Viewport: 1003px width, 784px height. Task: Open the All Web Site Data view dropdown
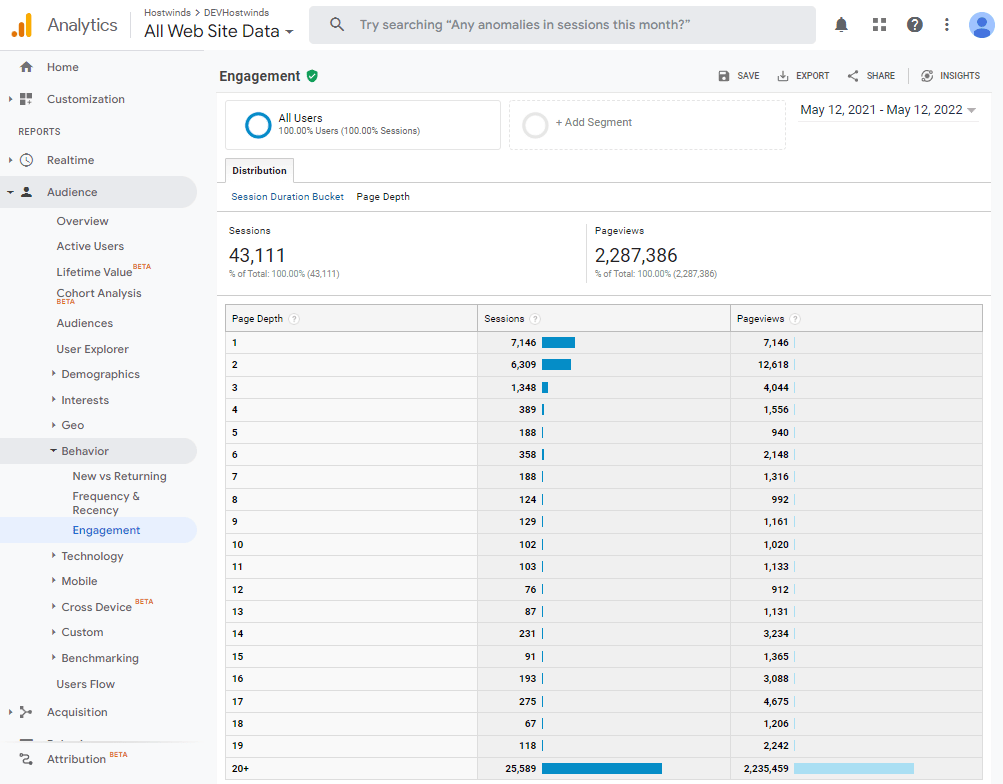tap(218, 31)
